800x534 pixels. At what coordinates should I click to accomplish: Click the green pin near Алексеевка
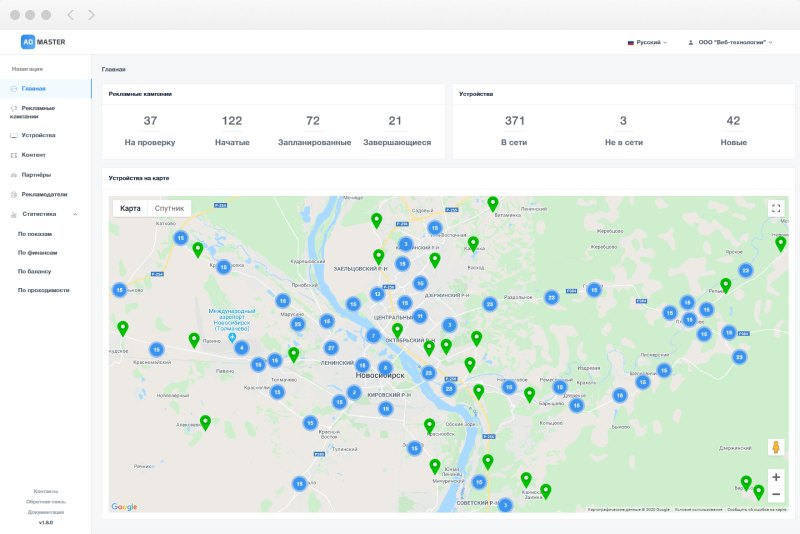(205, 422)
